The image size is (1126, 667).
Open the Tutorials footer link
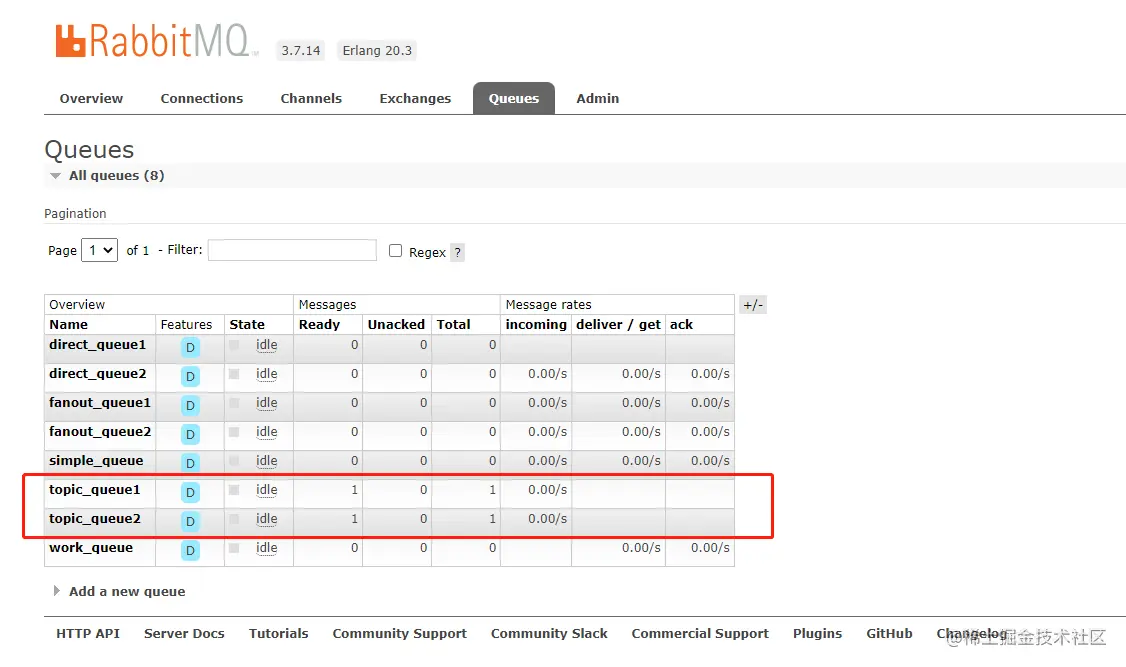click(279, 633)
